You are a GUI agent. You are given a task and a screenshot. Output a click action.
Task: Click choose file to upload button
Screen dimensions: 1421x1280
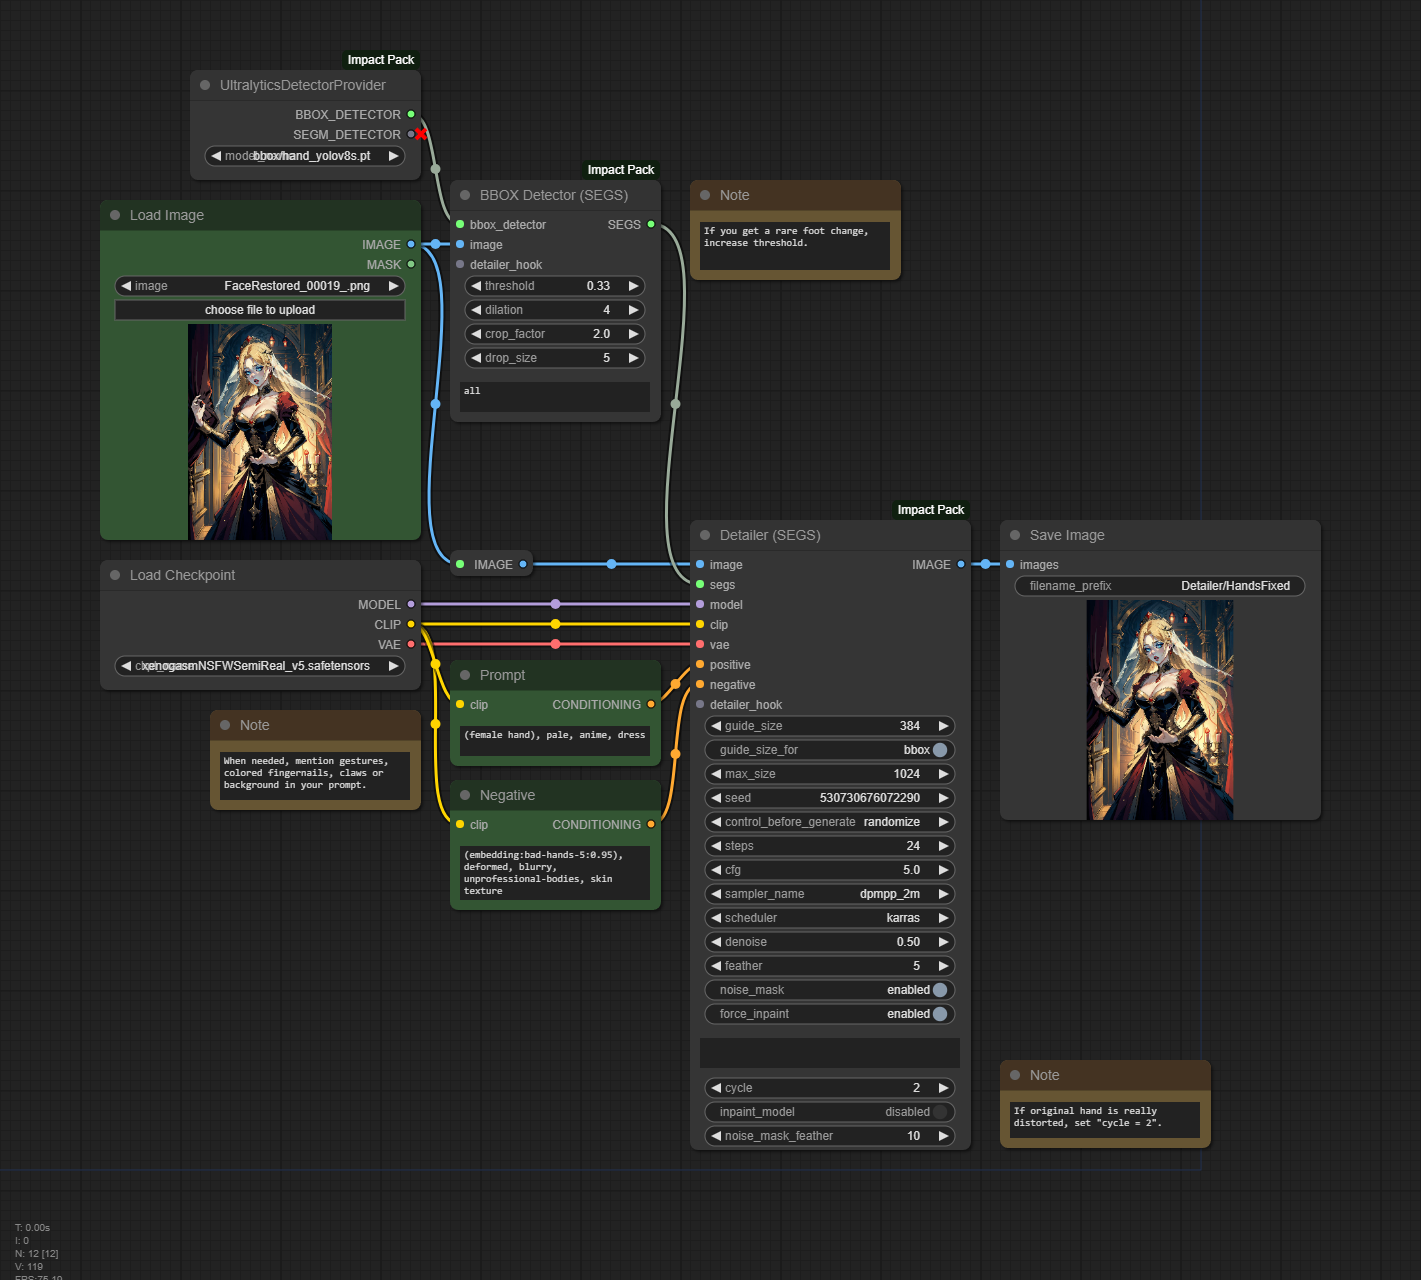pyautogui.click(x=260, y=310)
